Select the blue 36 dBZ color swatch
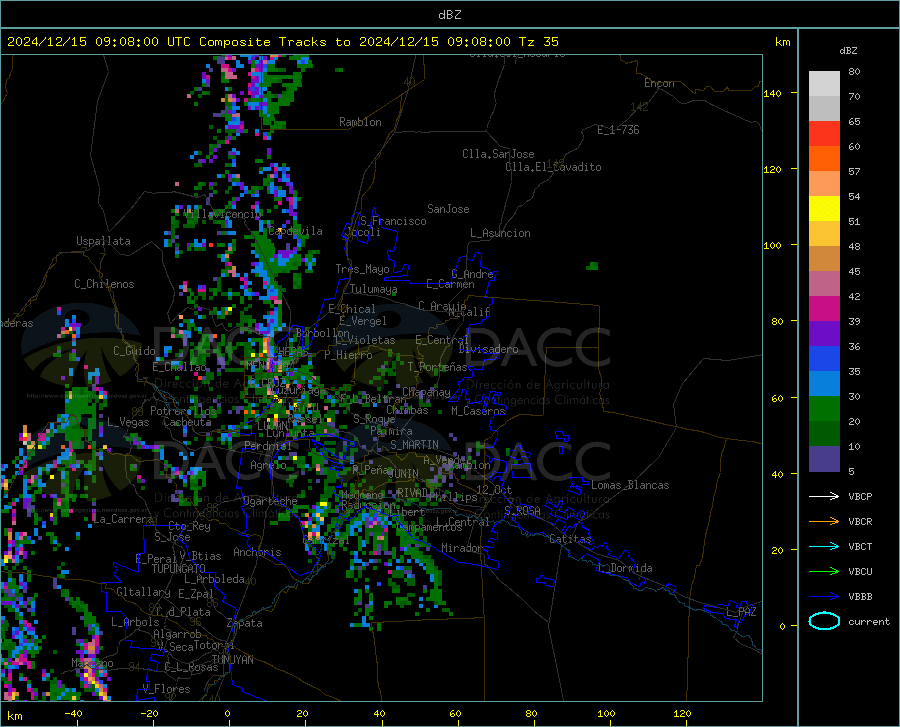Screen dimensions: 900x727 [x=824, y=359]
